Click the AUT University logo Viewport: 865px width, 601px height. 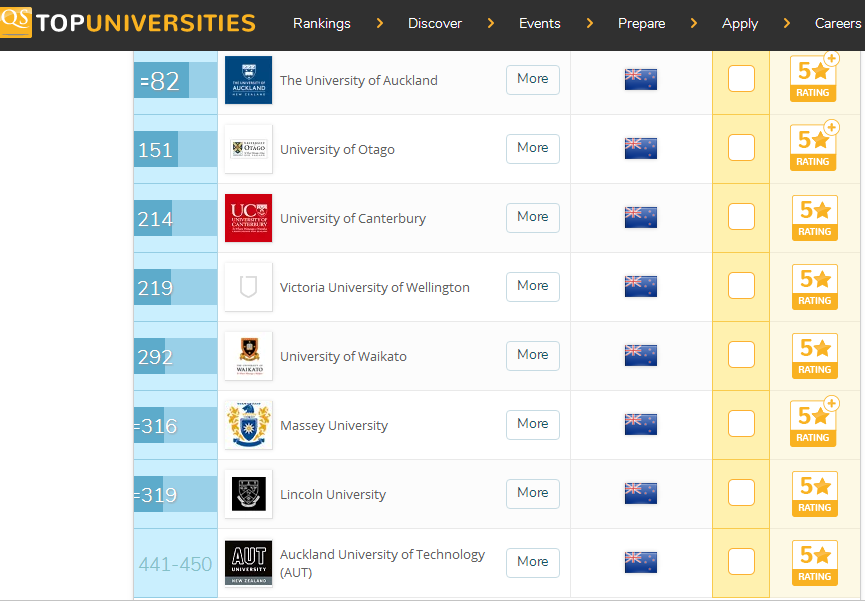click(248, 563)
